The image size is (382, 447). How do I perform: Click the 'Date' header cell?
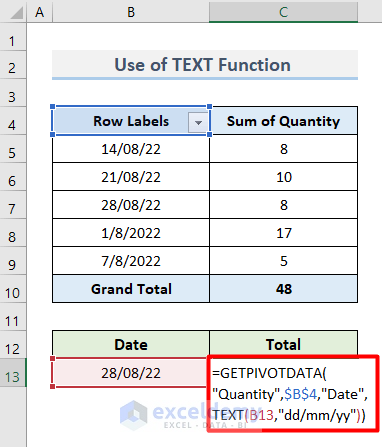[x=131, y=344]
